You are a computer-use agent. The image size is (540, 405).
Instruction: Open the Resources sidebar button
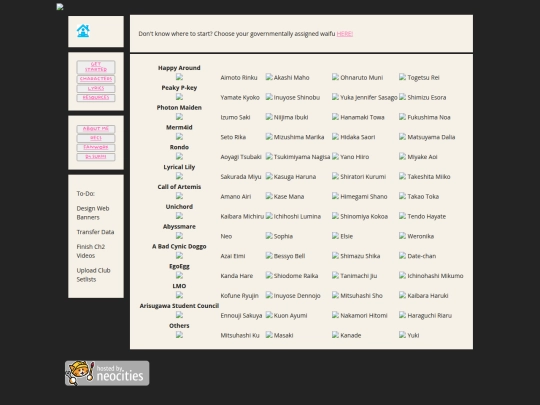[96, 97]
